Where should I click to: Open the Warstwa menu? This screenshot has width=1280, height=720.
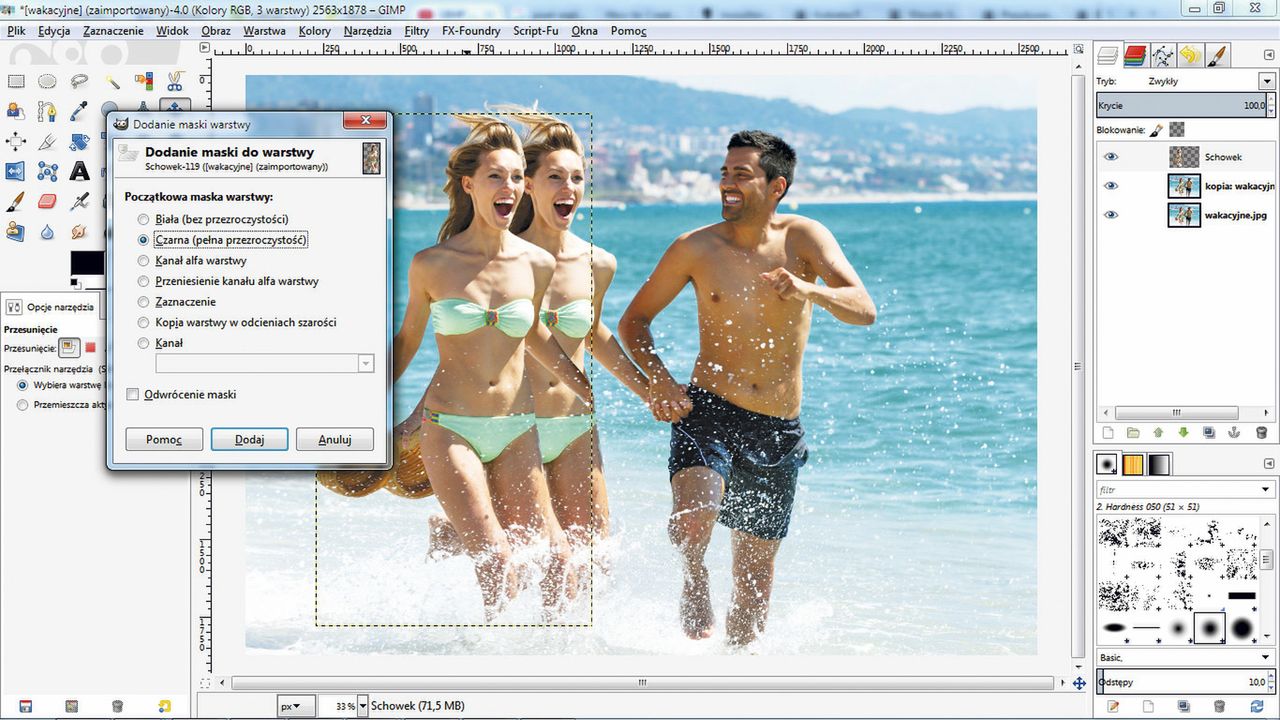click(x=264, y=31)
